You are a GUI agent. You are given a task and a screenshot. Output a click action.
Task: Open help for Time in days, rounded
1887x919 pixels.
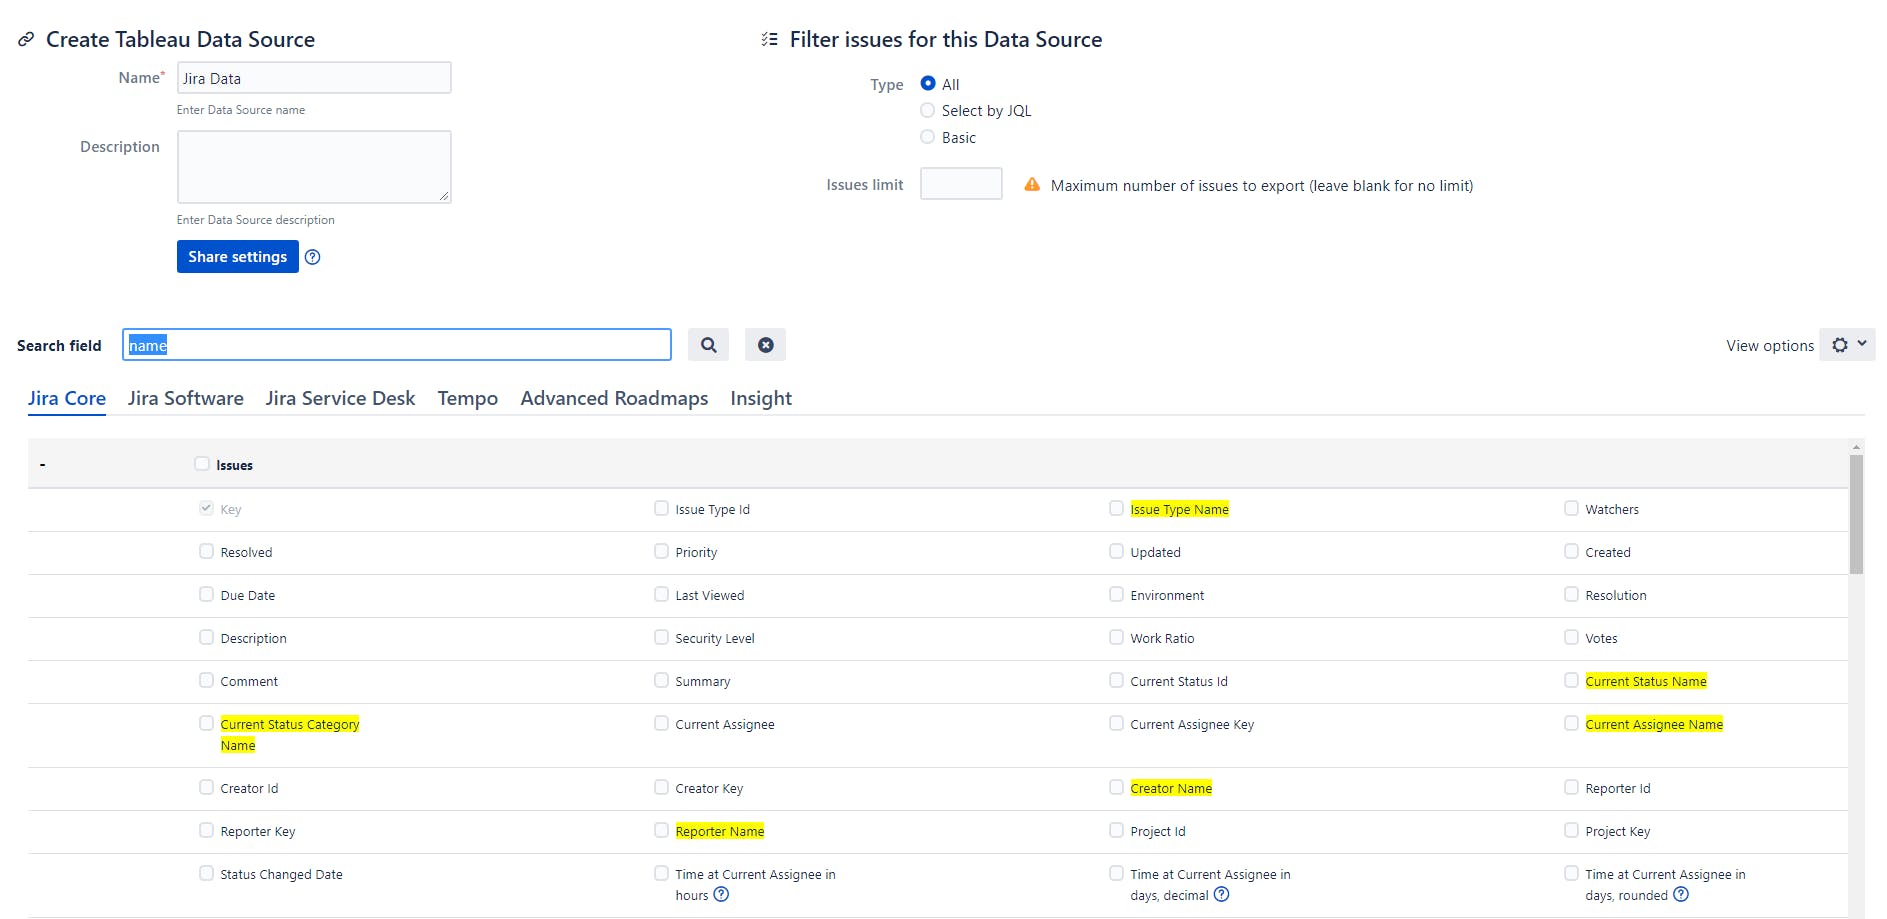1681,895
